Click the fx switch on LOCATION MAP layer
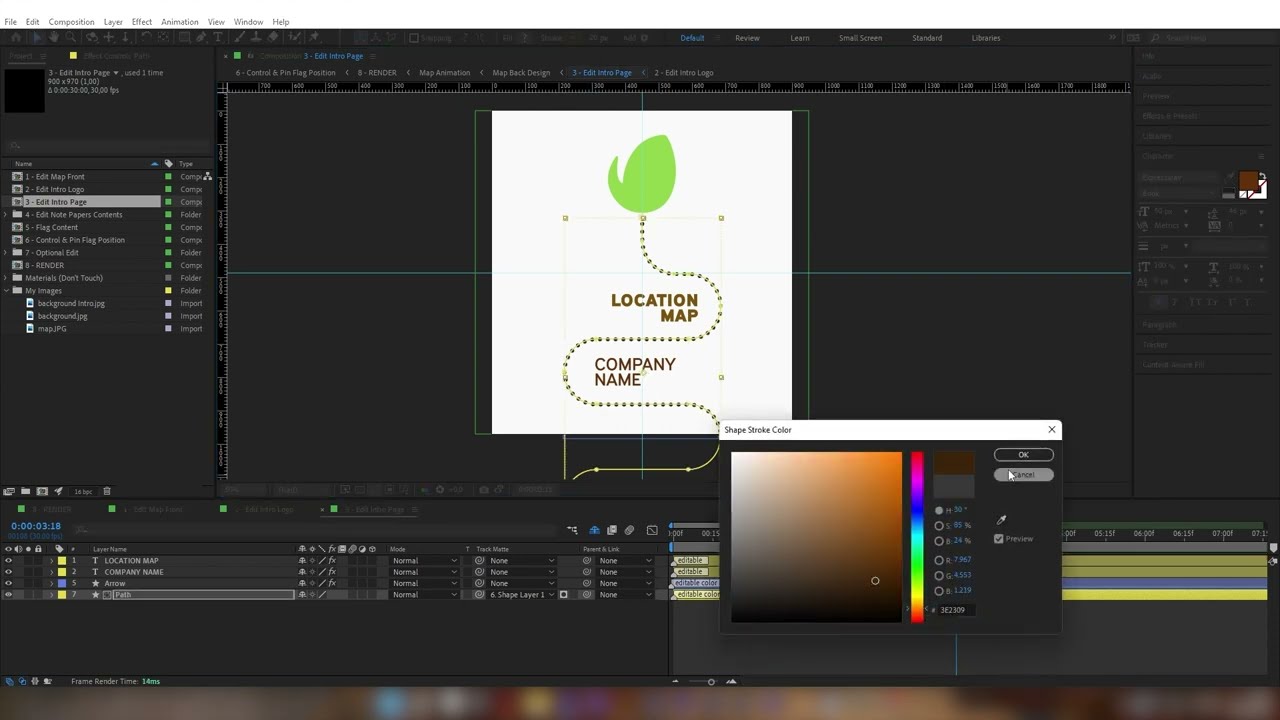This screenshot has width=1280, height=720. 332,561
